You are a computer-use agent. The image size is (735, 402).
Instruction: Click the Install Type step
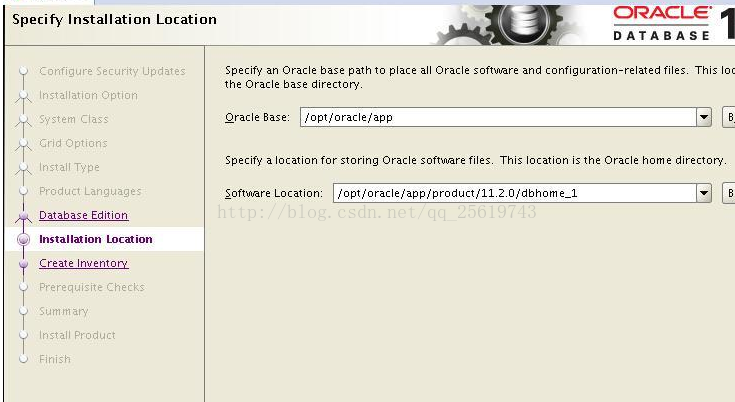(69, 167)
